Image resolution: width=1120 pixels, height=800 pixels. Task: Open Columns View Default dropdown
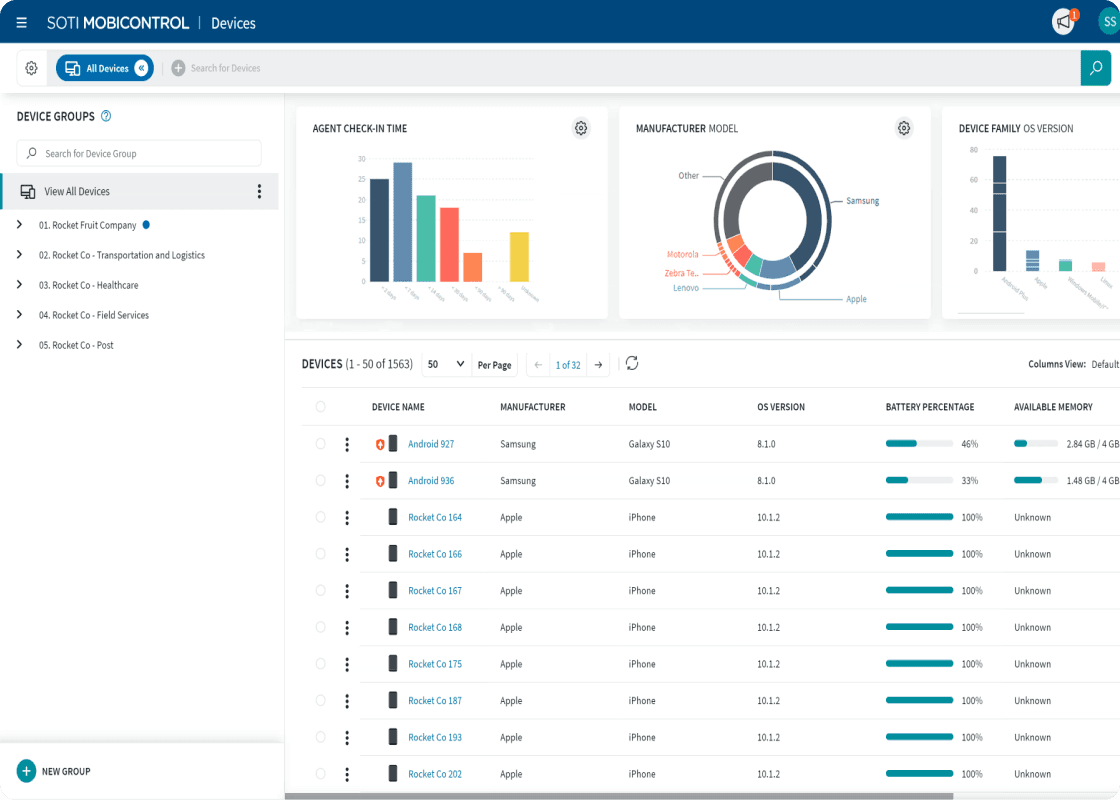(x=1105, y=364)
